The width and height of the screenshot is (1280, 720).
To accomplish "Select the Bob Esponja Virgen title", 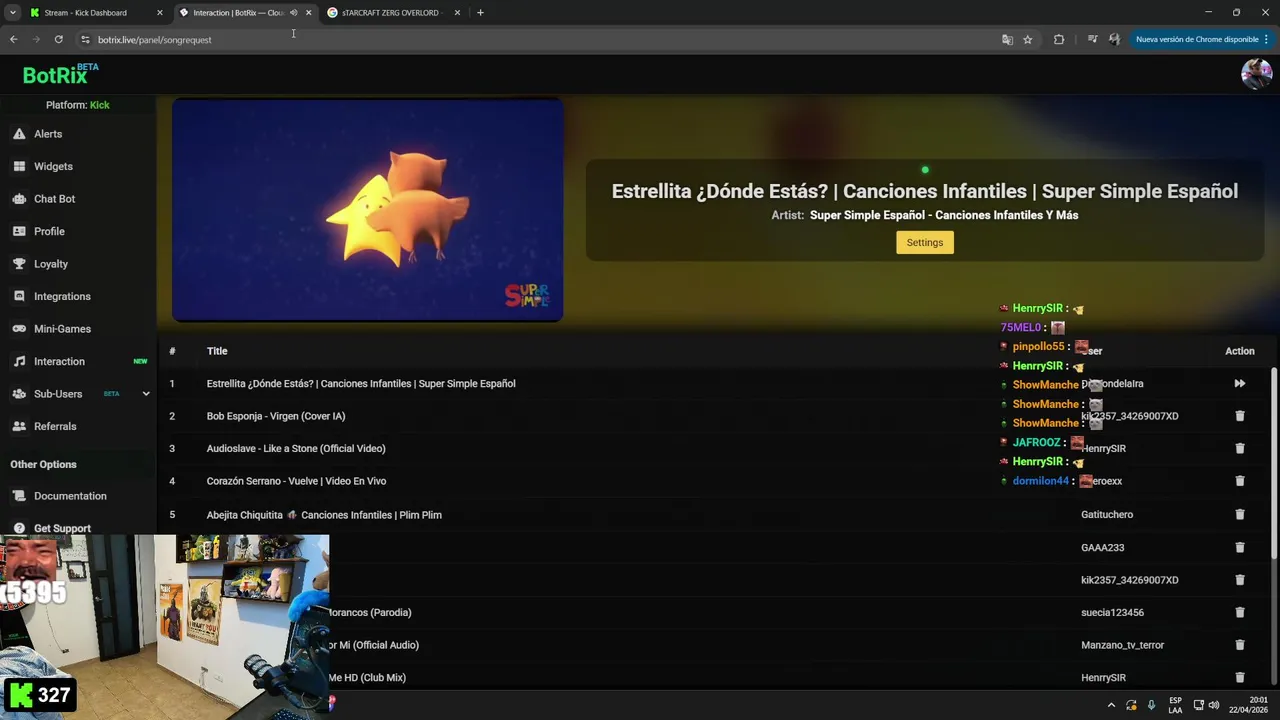I will click(276, 416).
